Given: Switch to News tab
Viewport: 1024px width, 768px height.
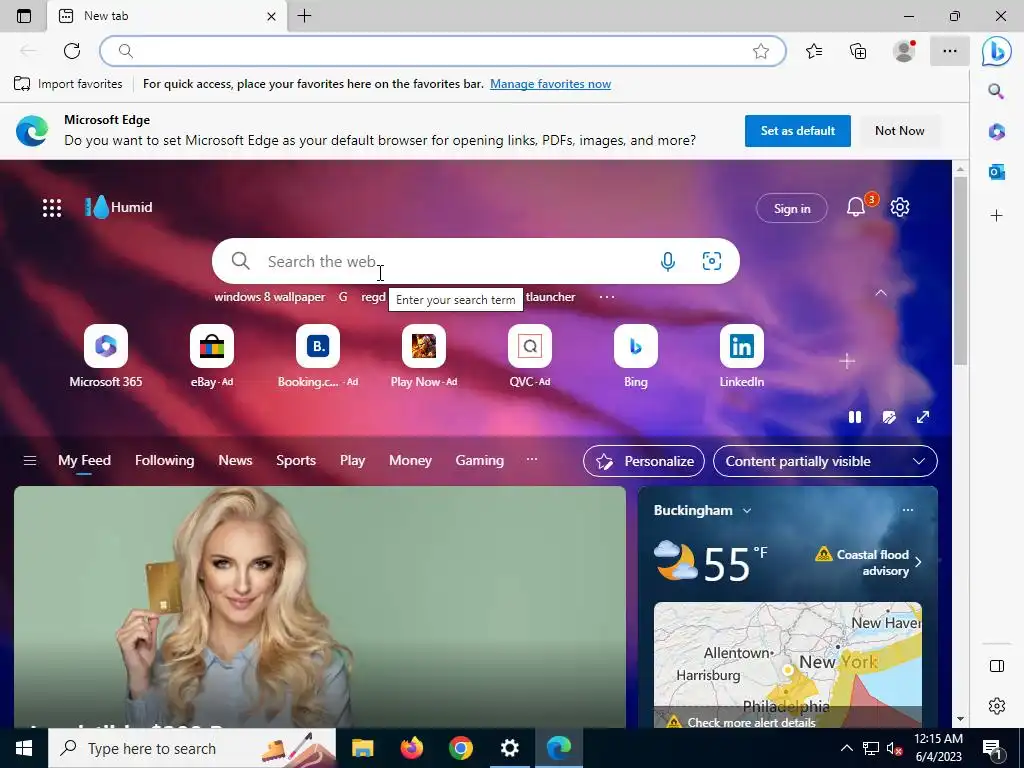Looking at the screenshot, I should point(235,460).
